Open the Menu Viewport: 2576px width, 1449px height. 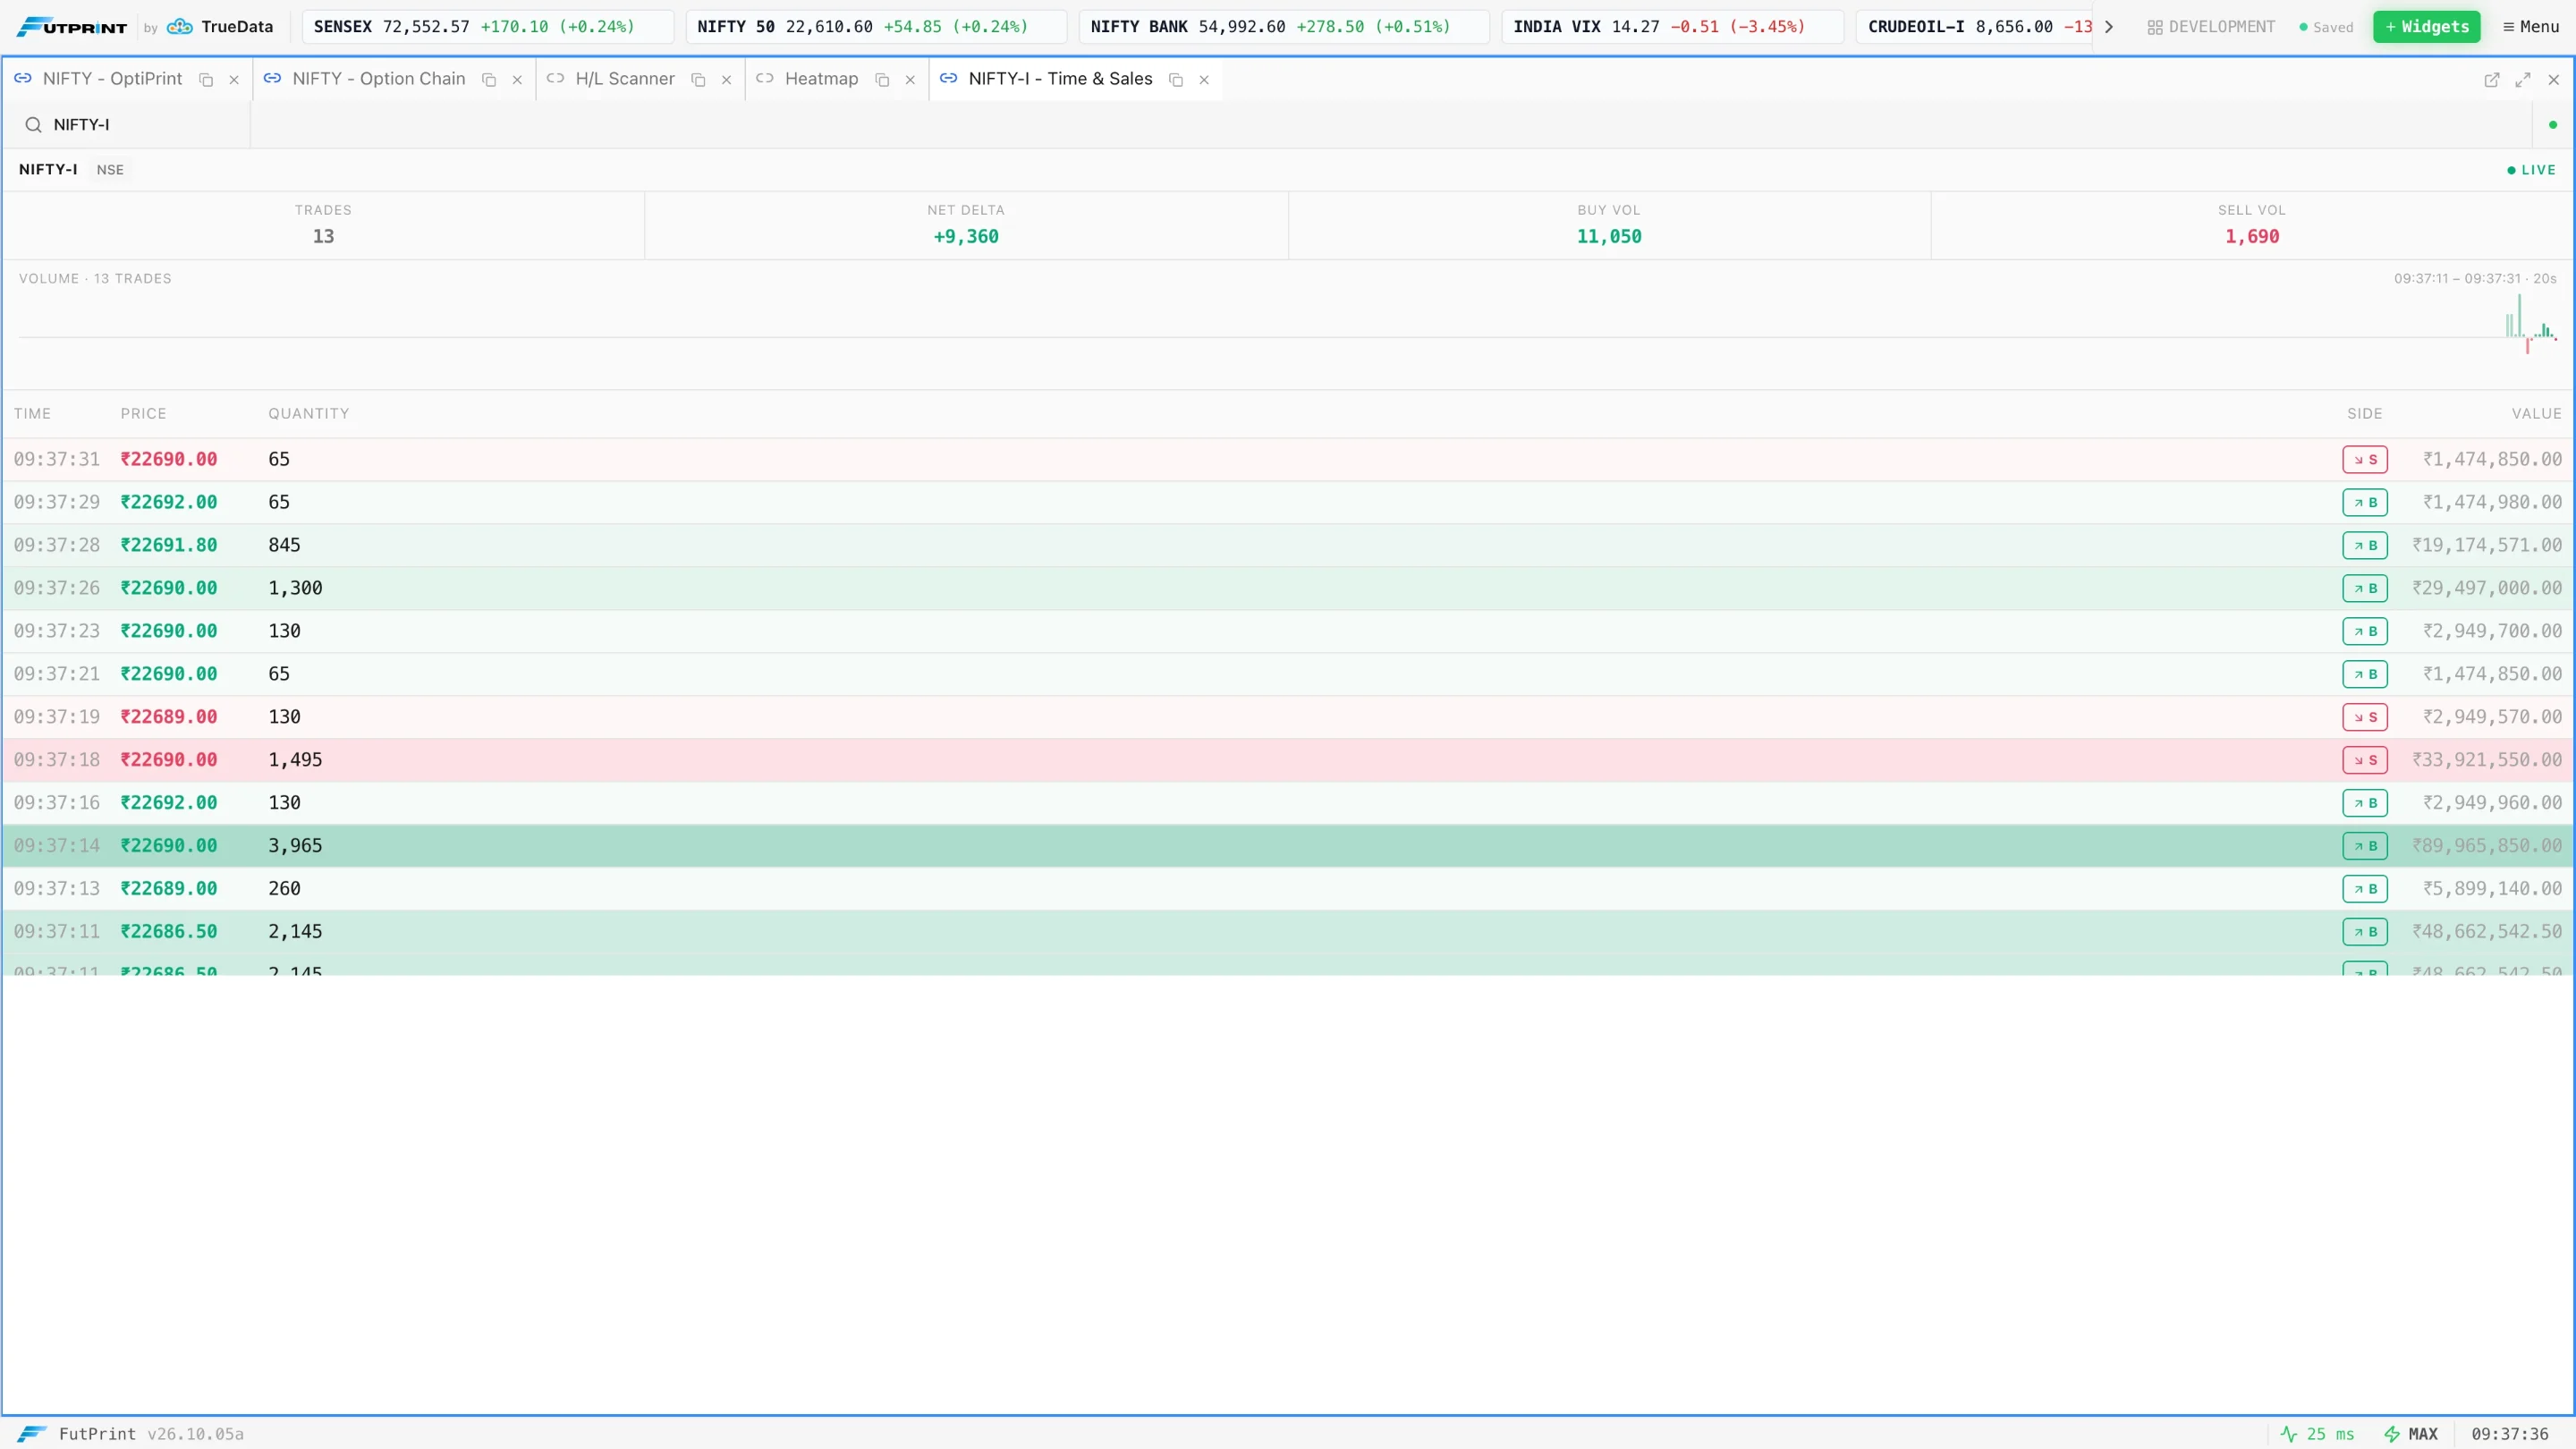pos(2530,27)
